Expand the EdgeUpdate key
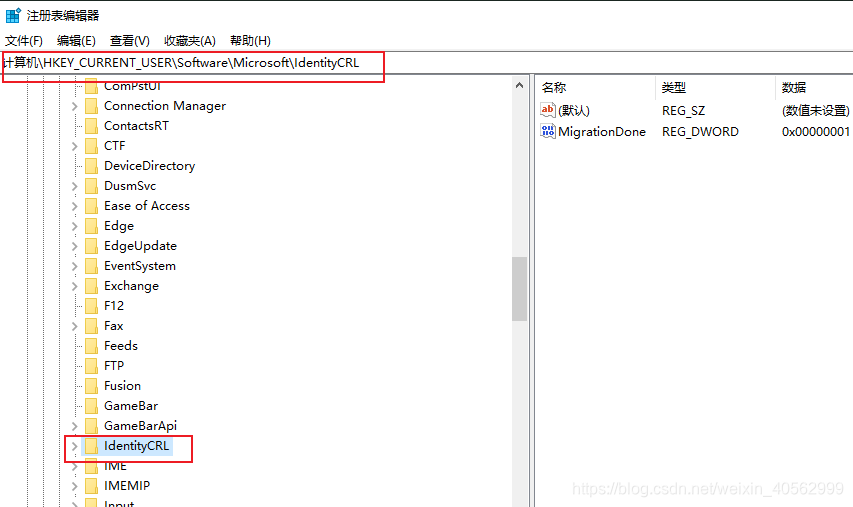Viewport: 853px width, 507px height. (75, 246)
